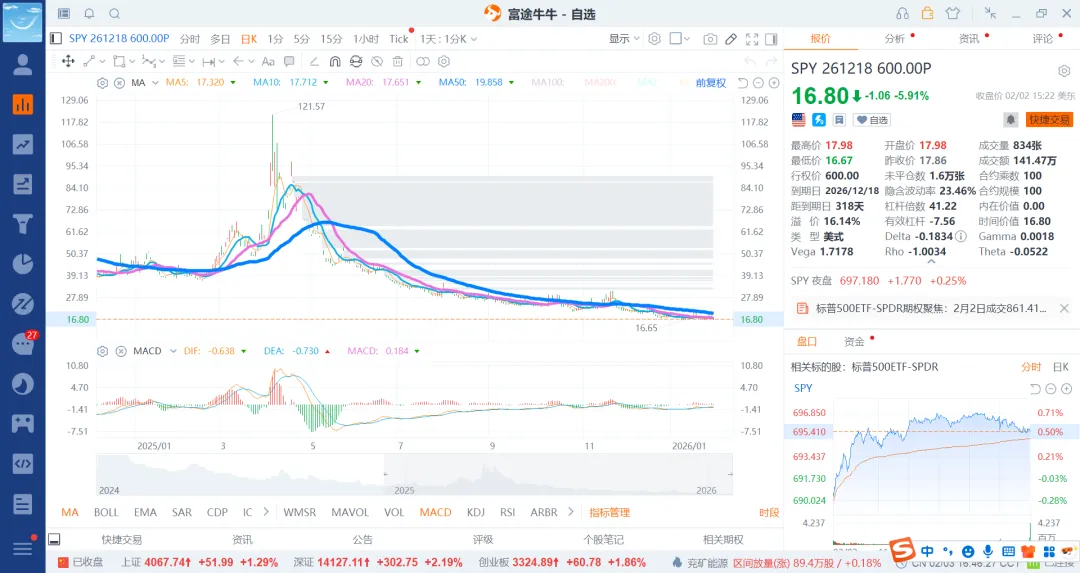Toggle the bottom panel collapse icon

point(54,539)
